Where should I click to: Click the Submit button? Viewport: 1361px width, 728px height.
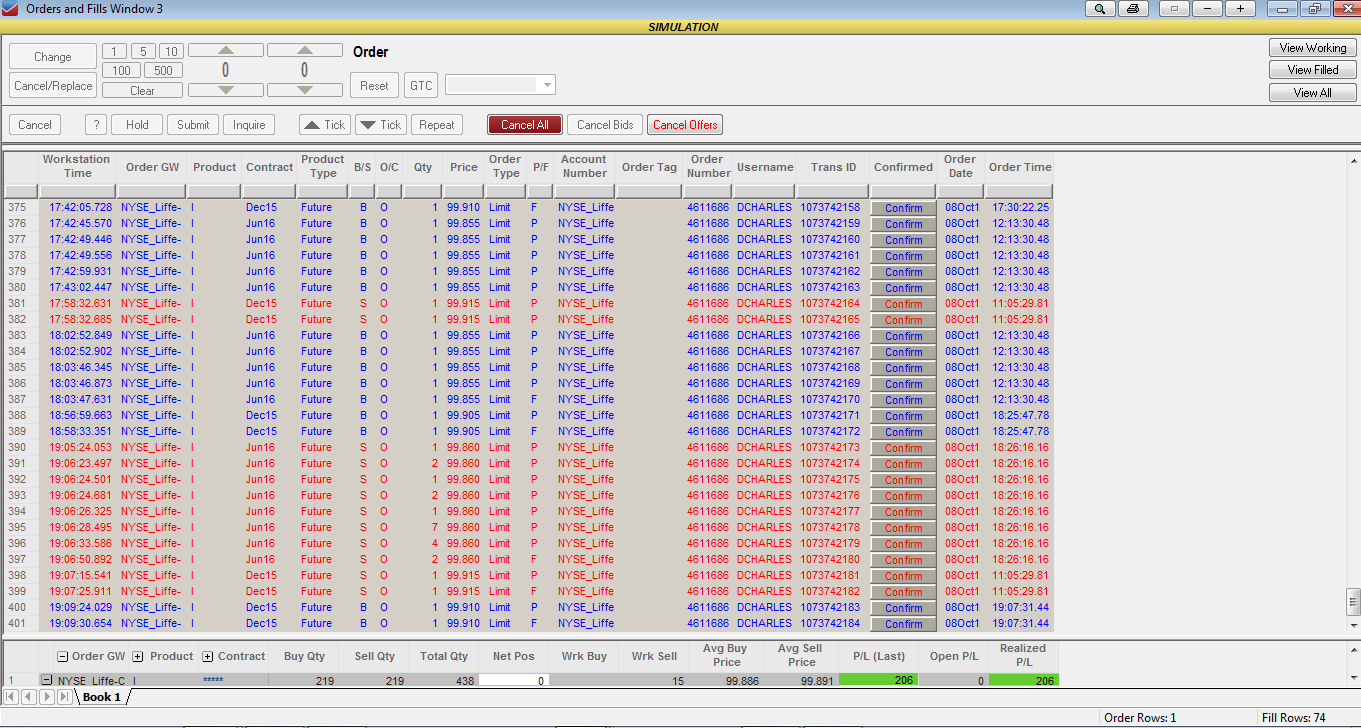point(193,125)
